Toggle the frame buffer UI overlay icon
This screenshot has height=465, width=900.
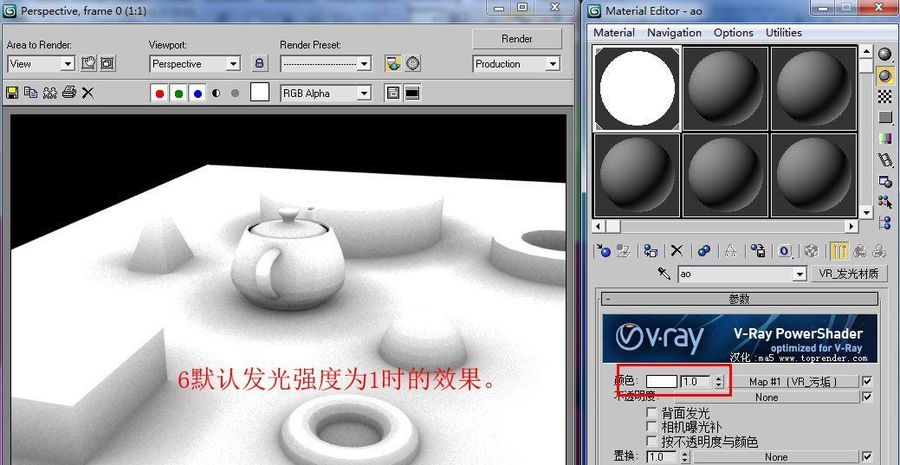pos(393,93)
